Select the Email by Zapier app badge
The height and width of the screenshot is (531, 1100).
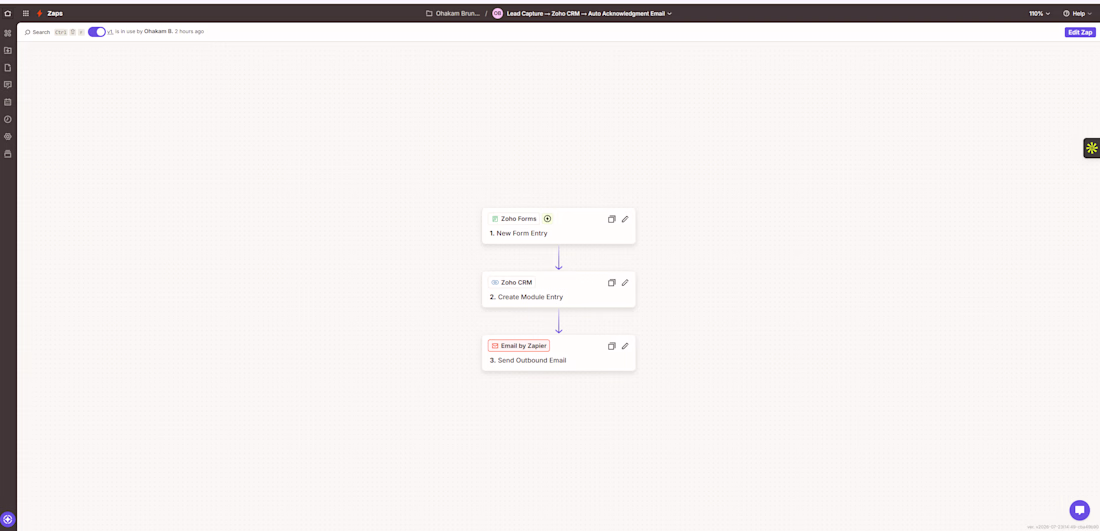[518, 346]
